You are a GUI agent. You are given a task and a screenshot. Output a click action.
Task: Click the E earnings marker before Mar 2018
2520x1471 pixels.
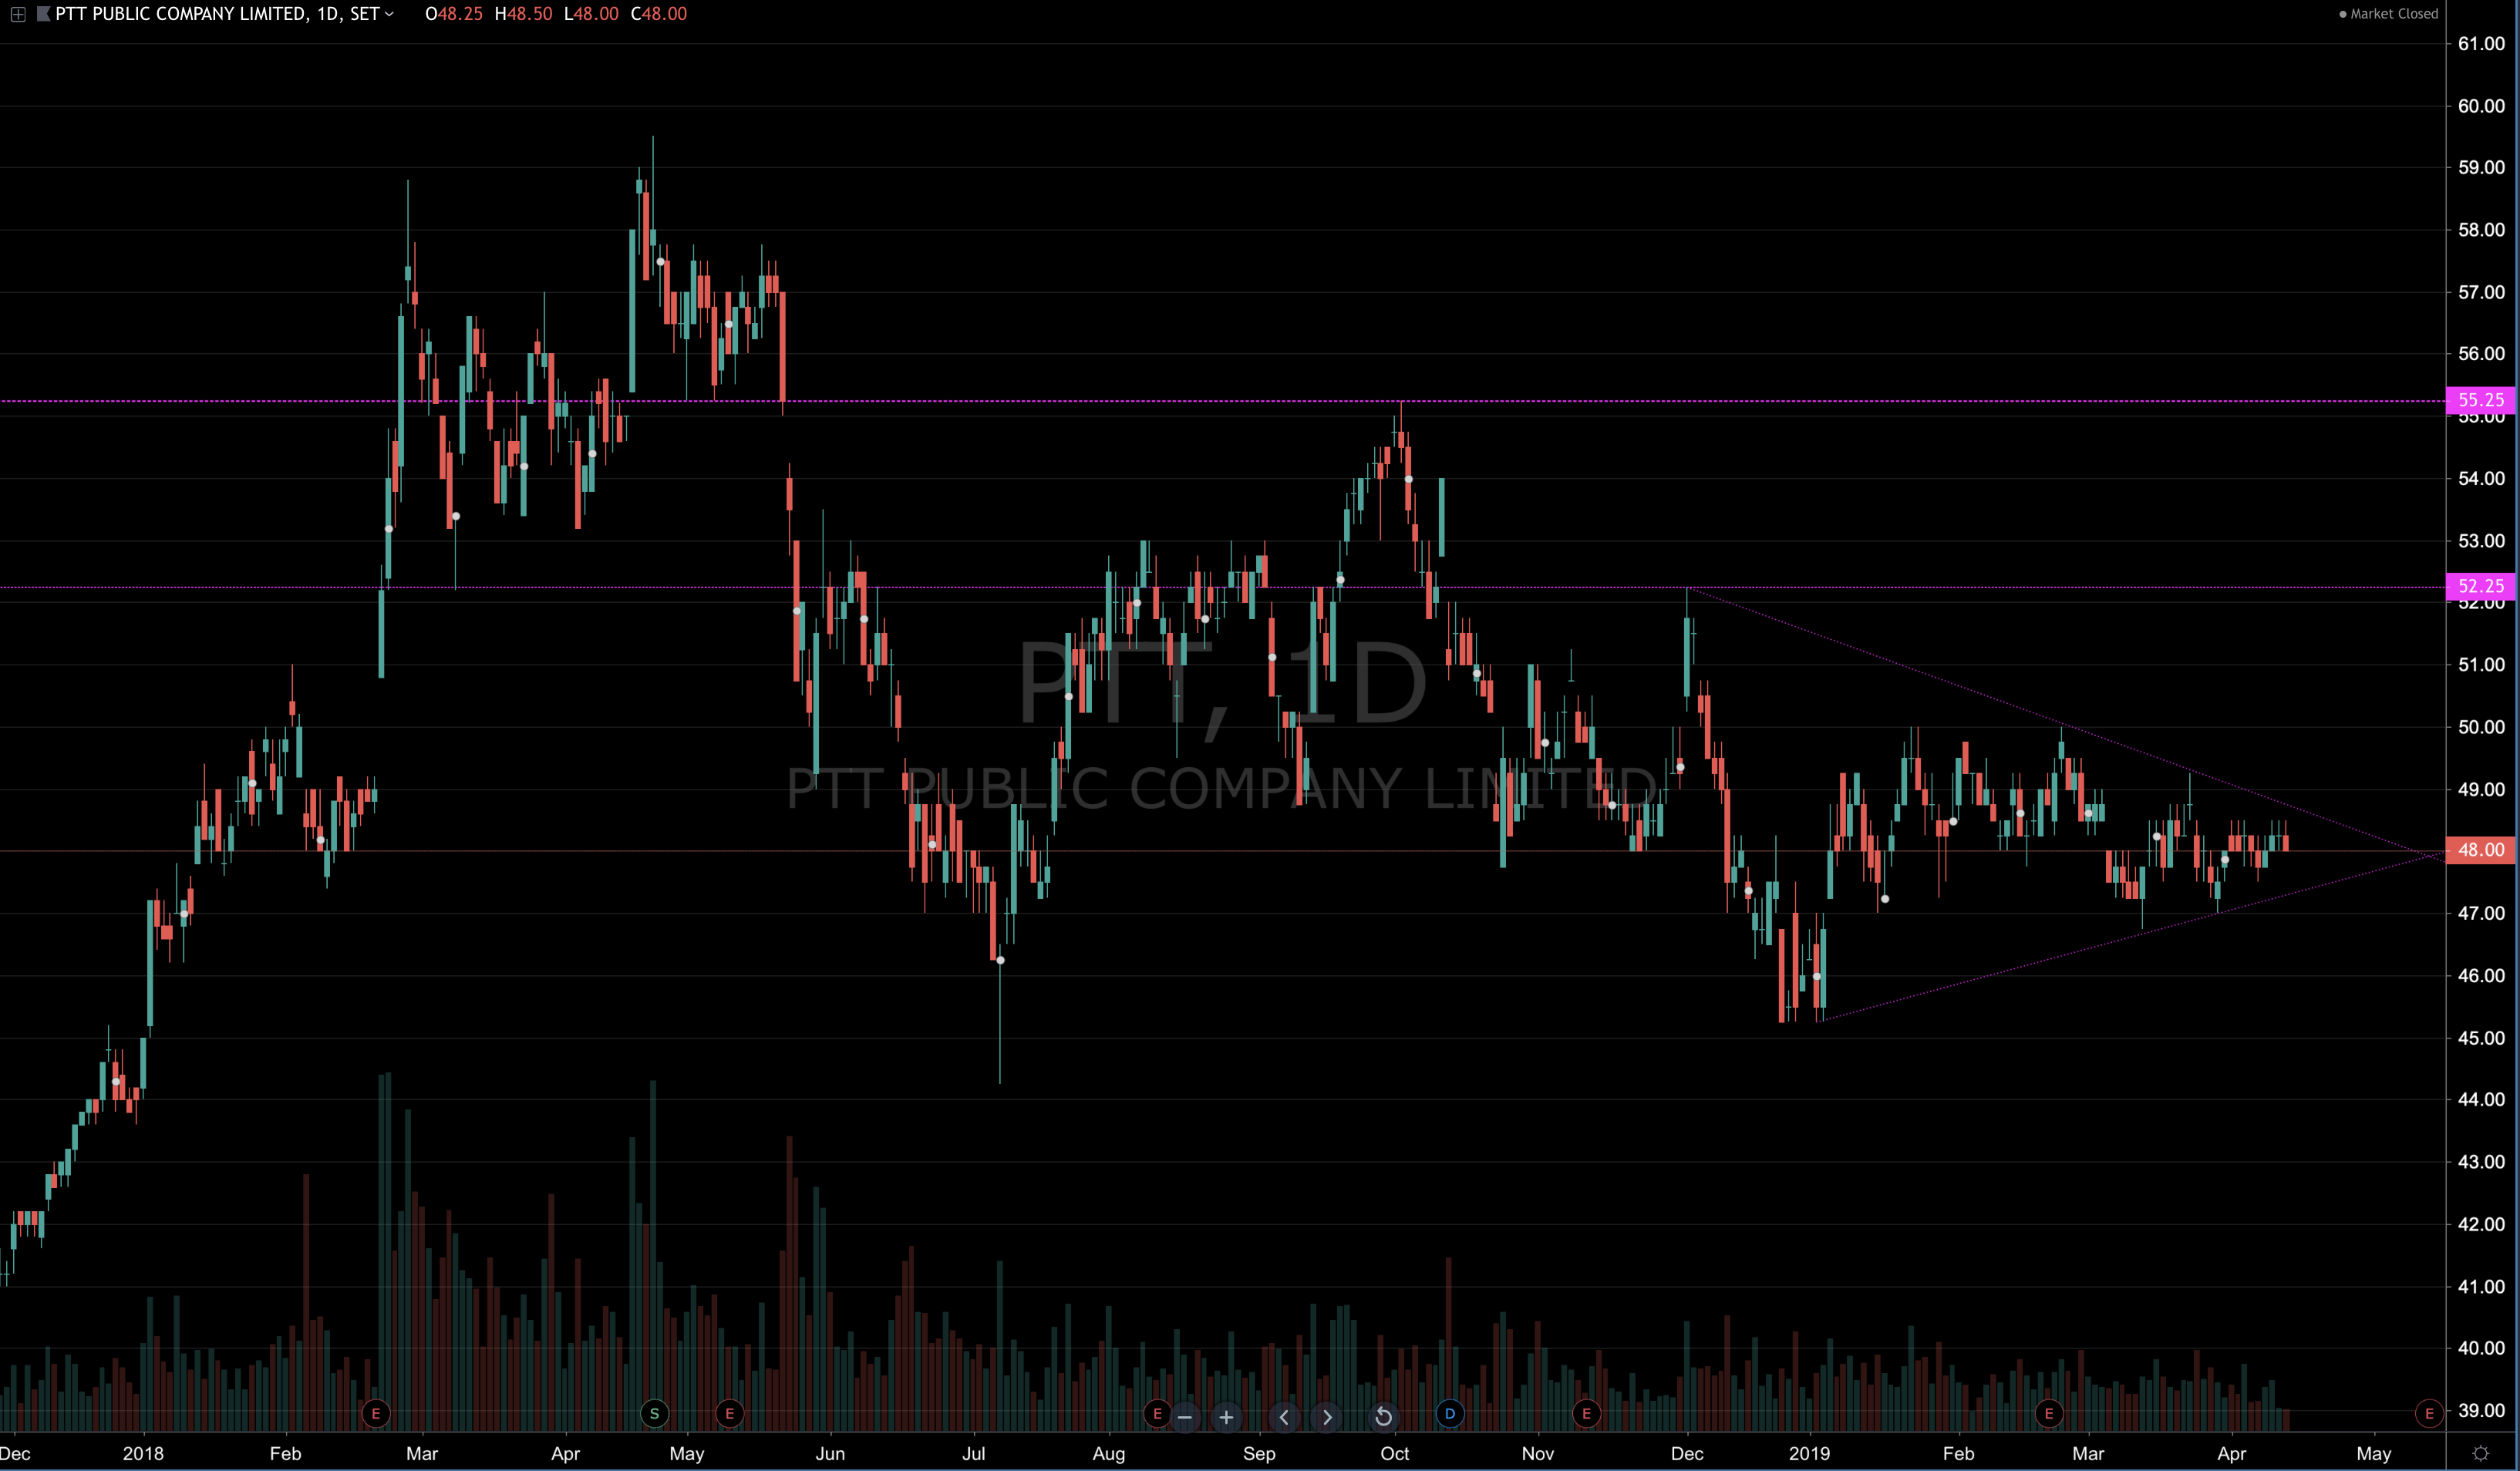pyautogui.click(x=376, y=1413)
